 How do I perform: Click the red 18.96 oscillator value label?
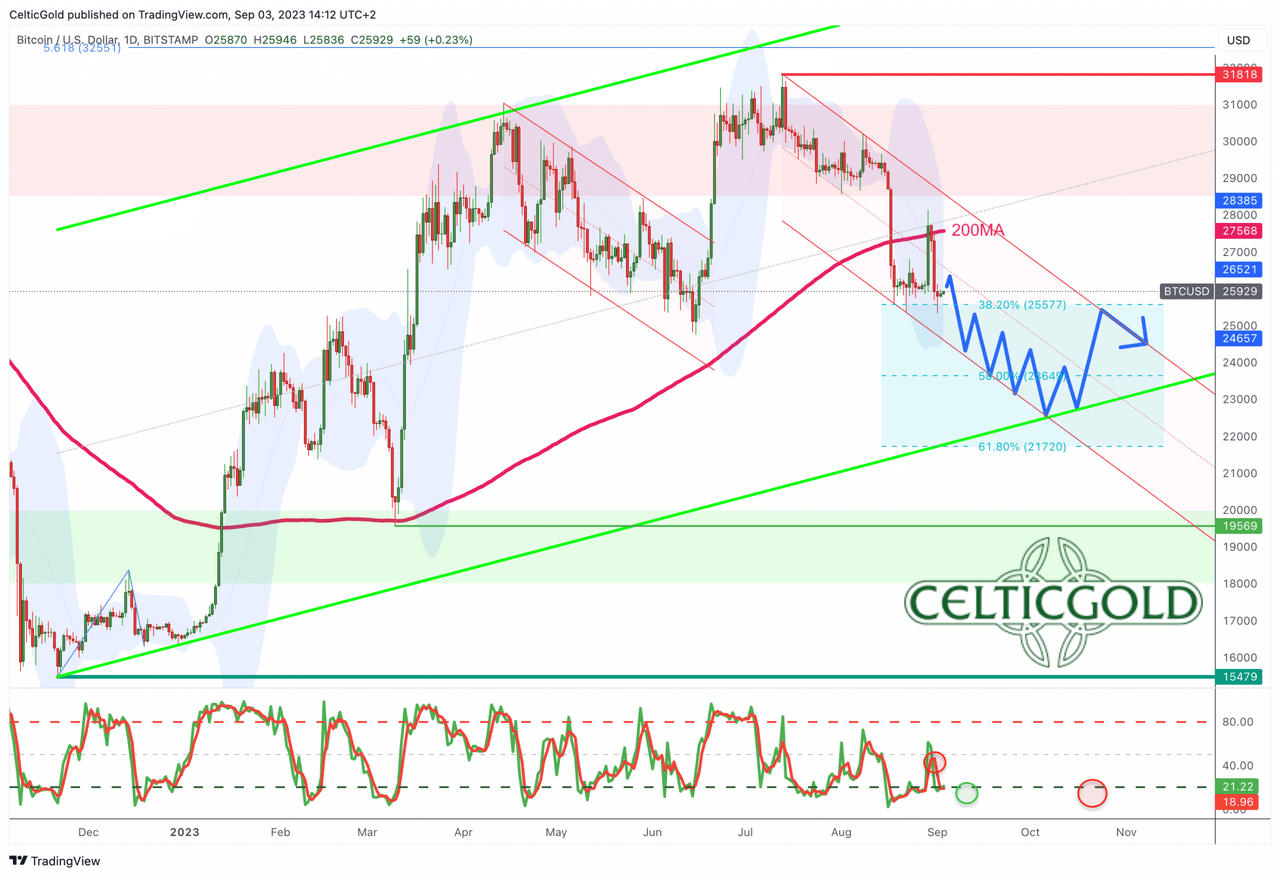coord(1238,801)
